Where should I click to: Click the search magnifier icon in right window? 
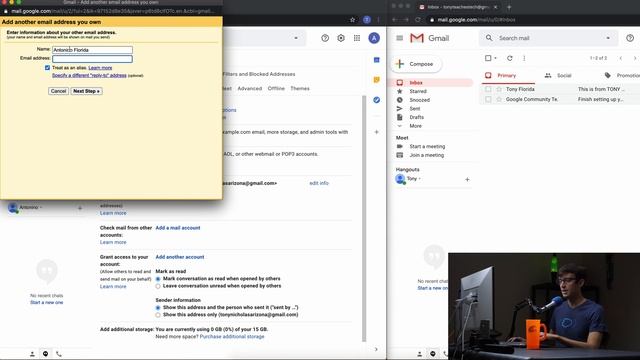[x=489, y=38]
